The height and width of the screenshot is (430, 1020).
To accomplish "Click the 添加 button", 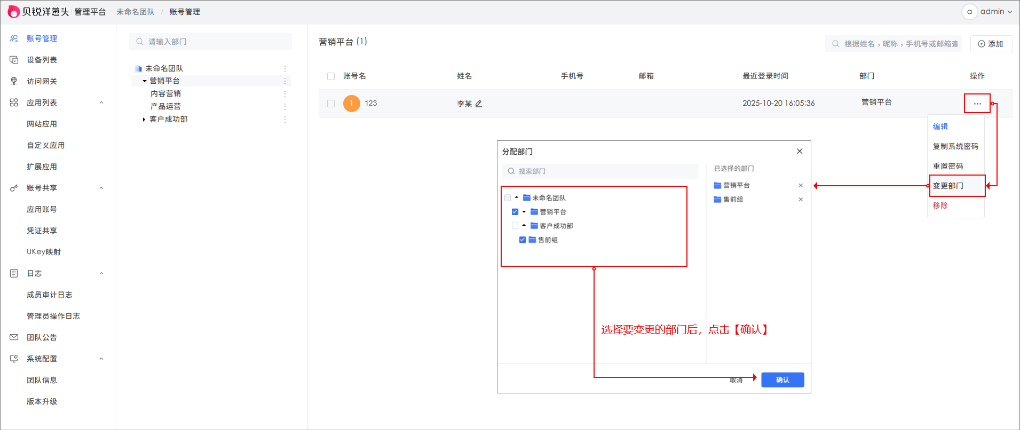I will tap(989, 44).
